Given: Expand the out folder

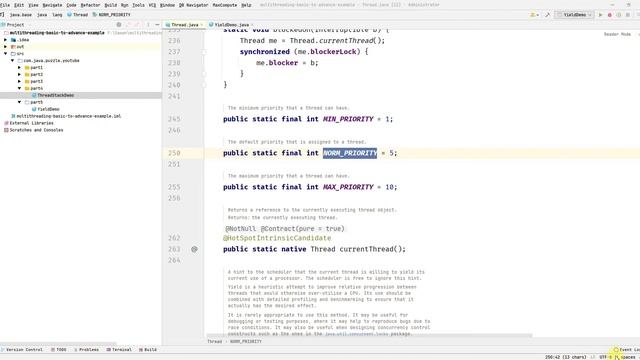Looking at the screenshot, I should [6, 47].
